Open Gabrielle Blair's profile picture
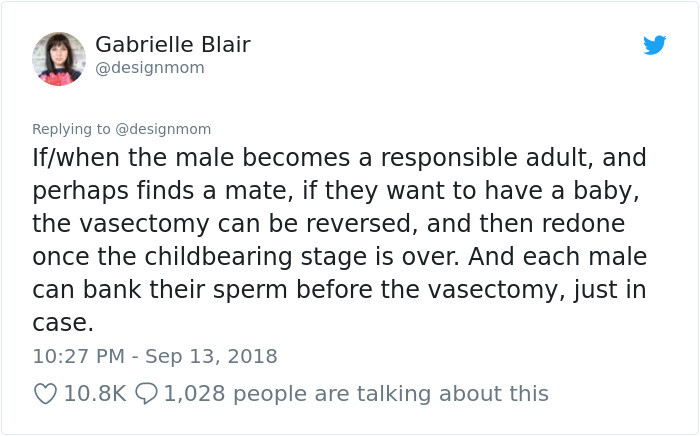700x436 pixels. coord(58,58)
